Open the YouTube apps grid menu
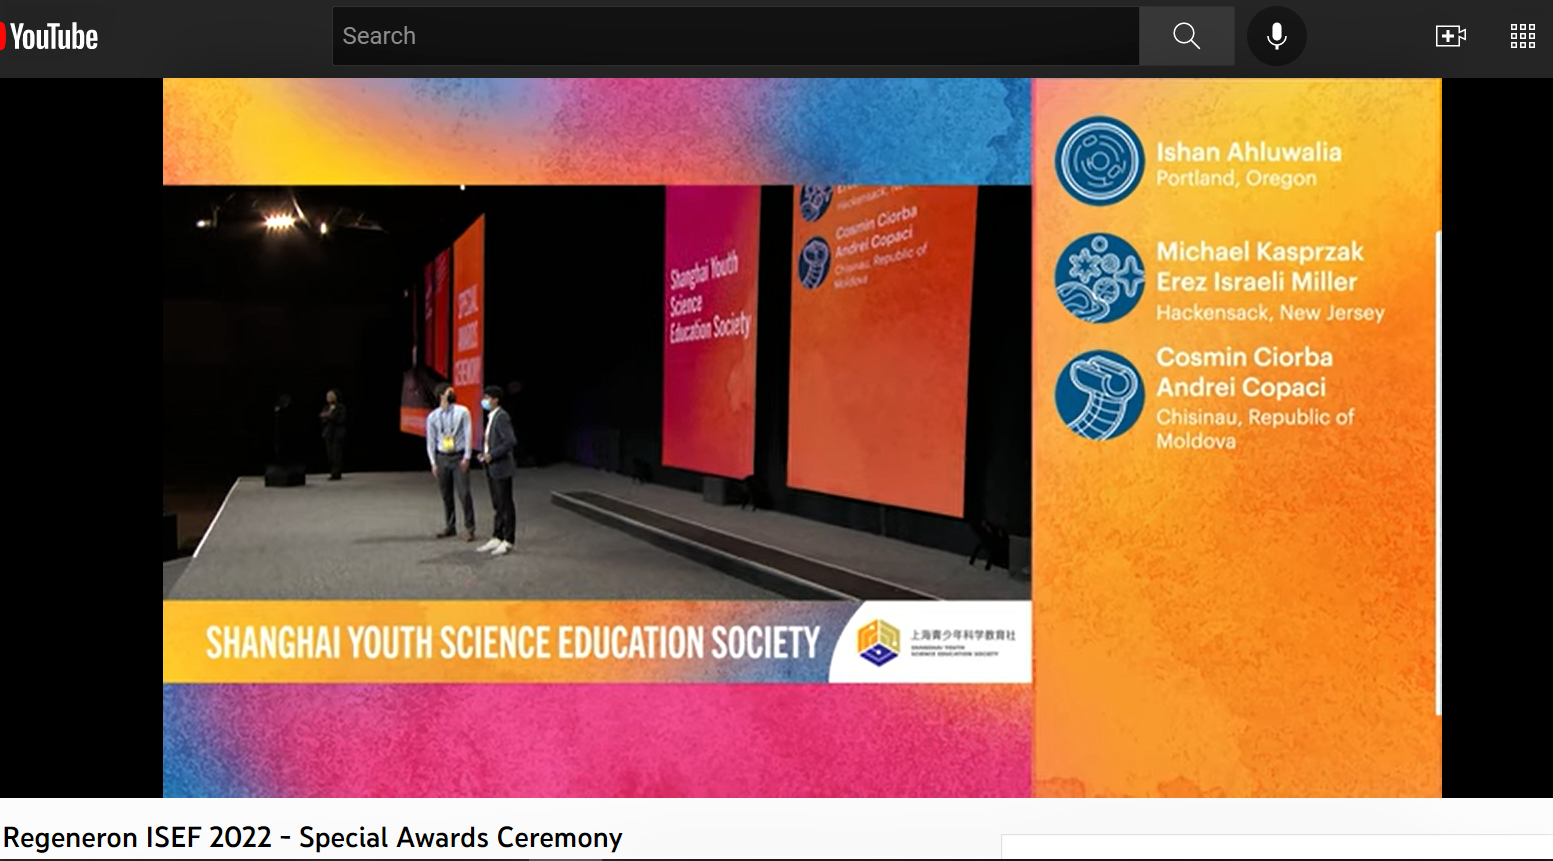This screenshot has height=861, width=1553. (x=1522, y=36)
